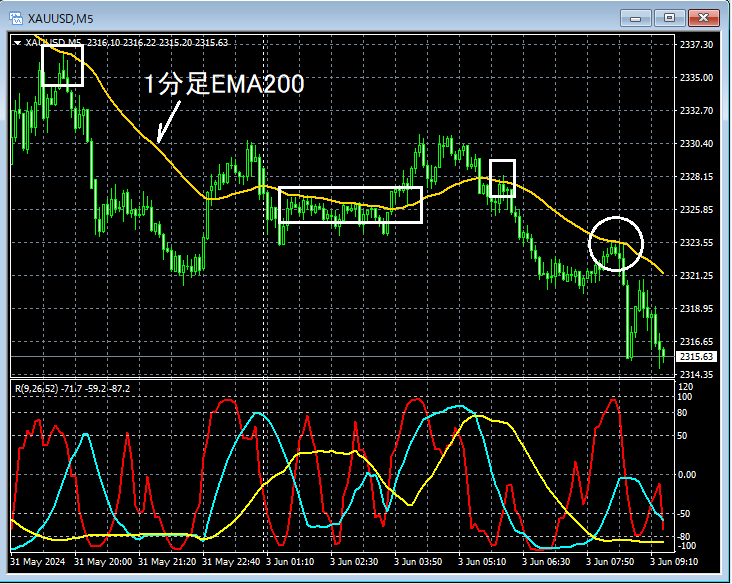Click the XAUUSD,M5 title bar text
The height and width of the screenshot is (584, 732).
tap(61, 19)
